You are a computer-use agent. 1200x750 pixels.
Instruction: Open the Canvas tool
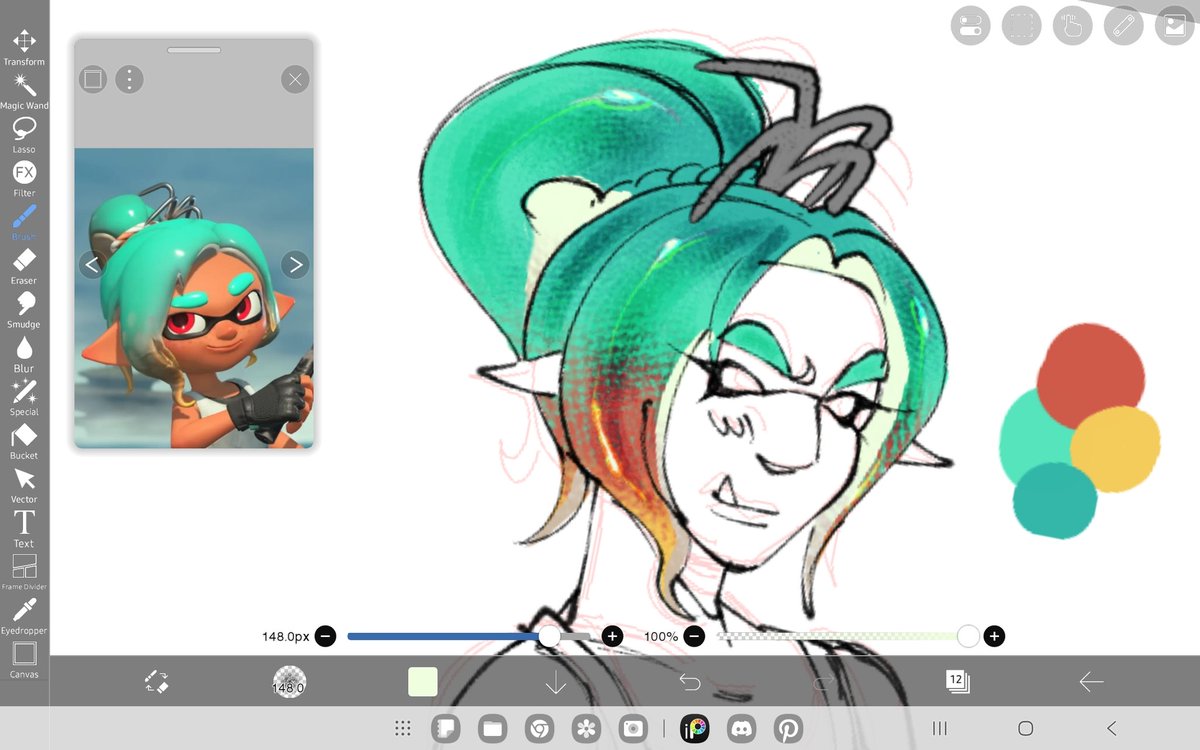pyautogui.click(x=24, y=661)
